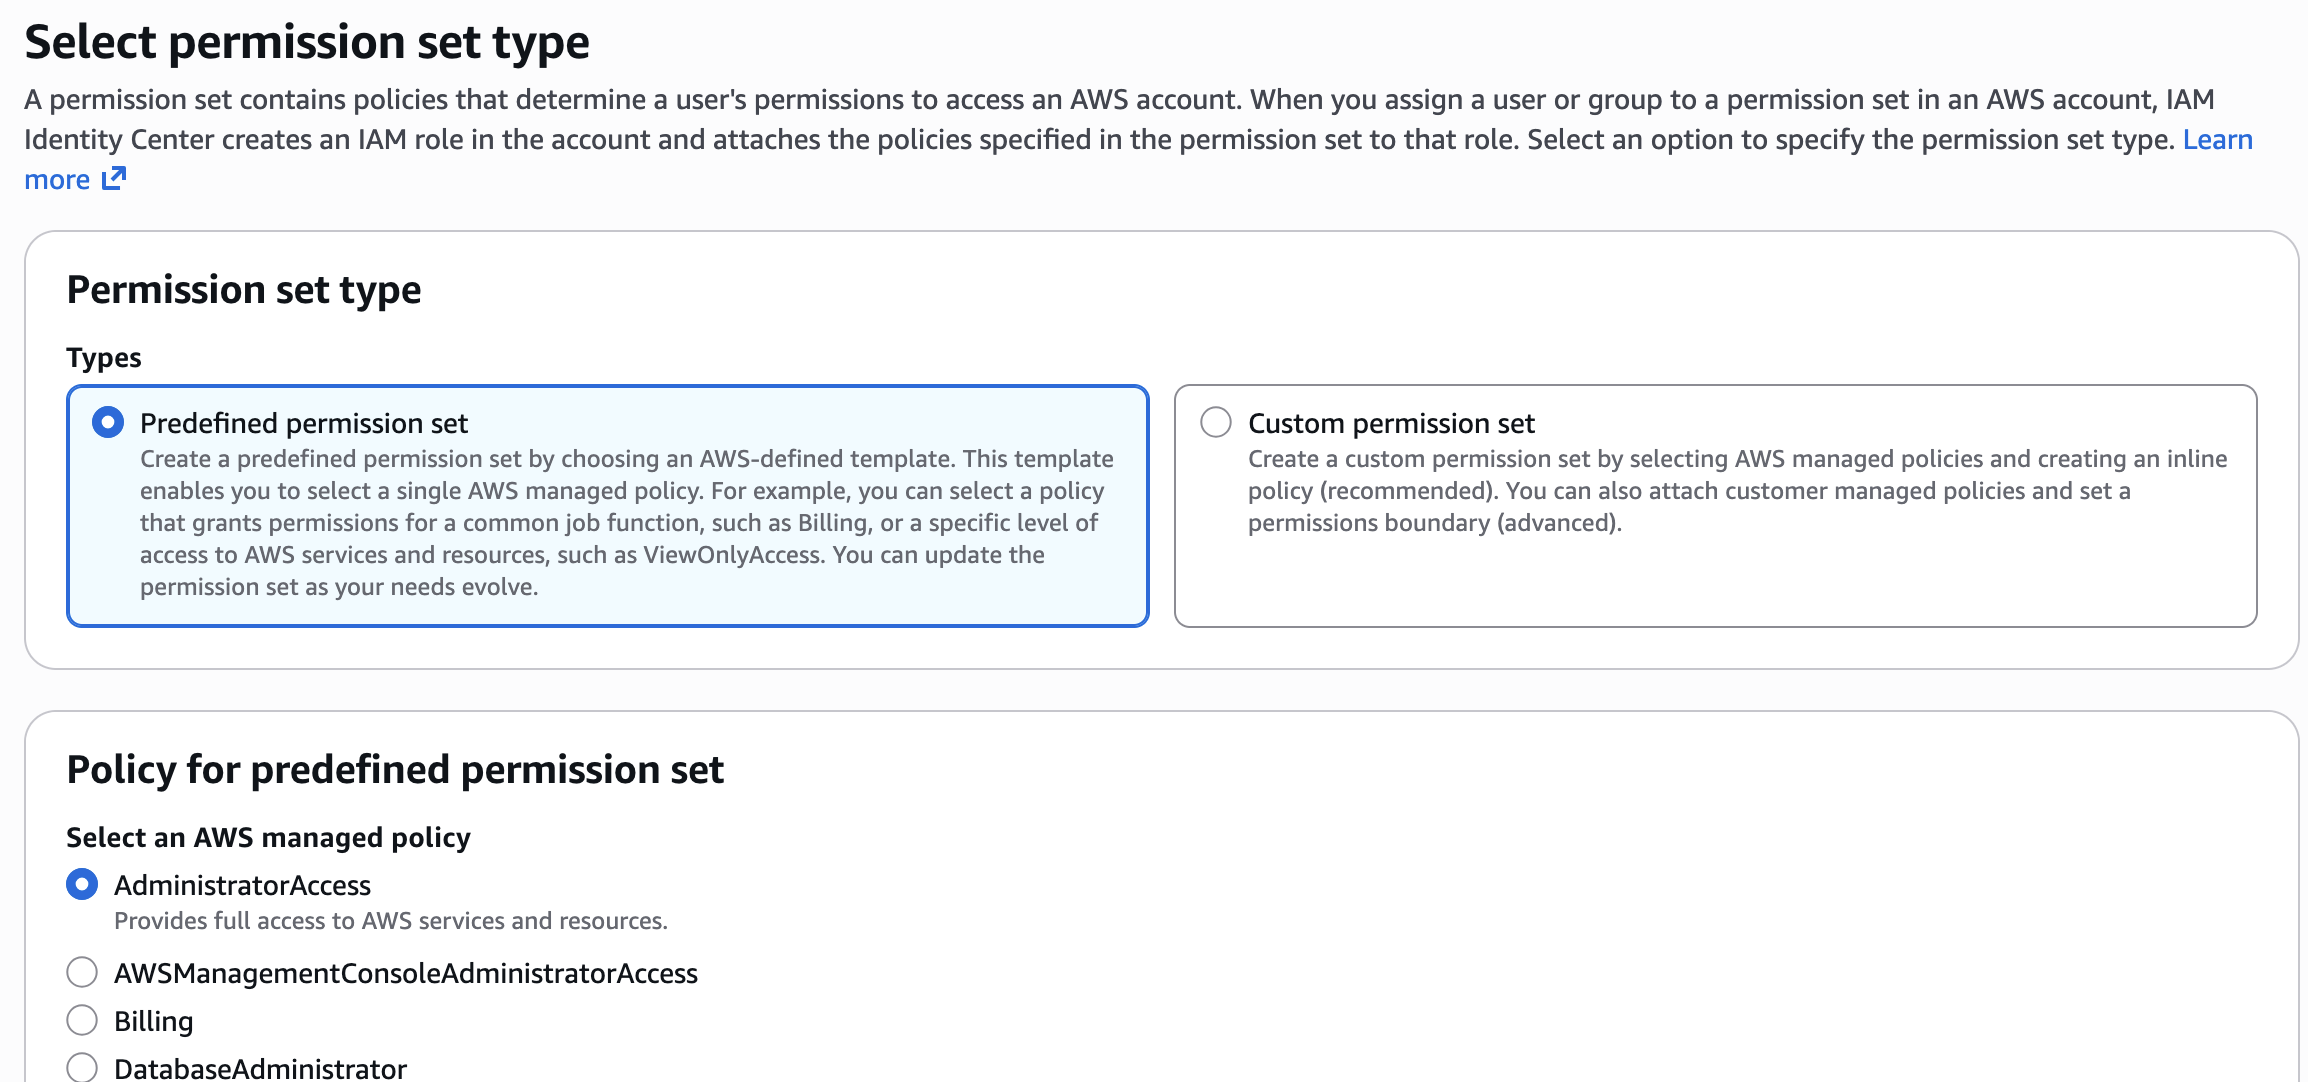
Task: Select the DatabaseAdministrator policy
Action: [x=81, y=1067]
